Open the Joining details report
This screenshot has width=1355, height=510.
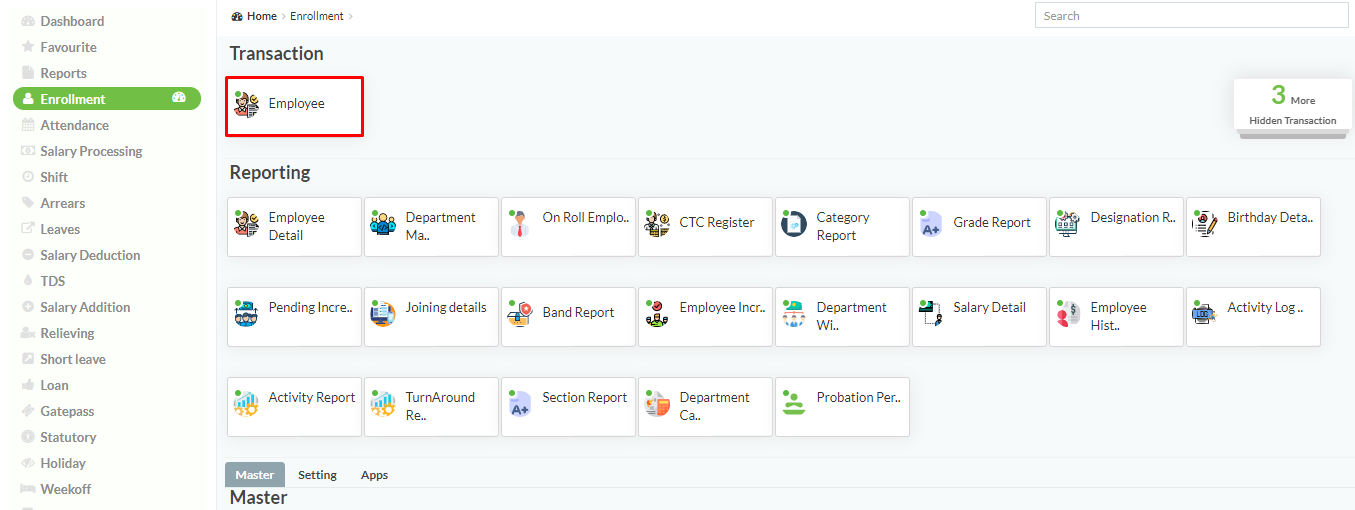tap(431, 317)
